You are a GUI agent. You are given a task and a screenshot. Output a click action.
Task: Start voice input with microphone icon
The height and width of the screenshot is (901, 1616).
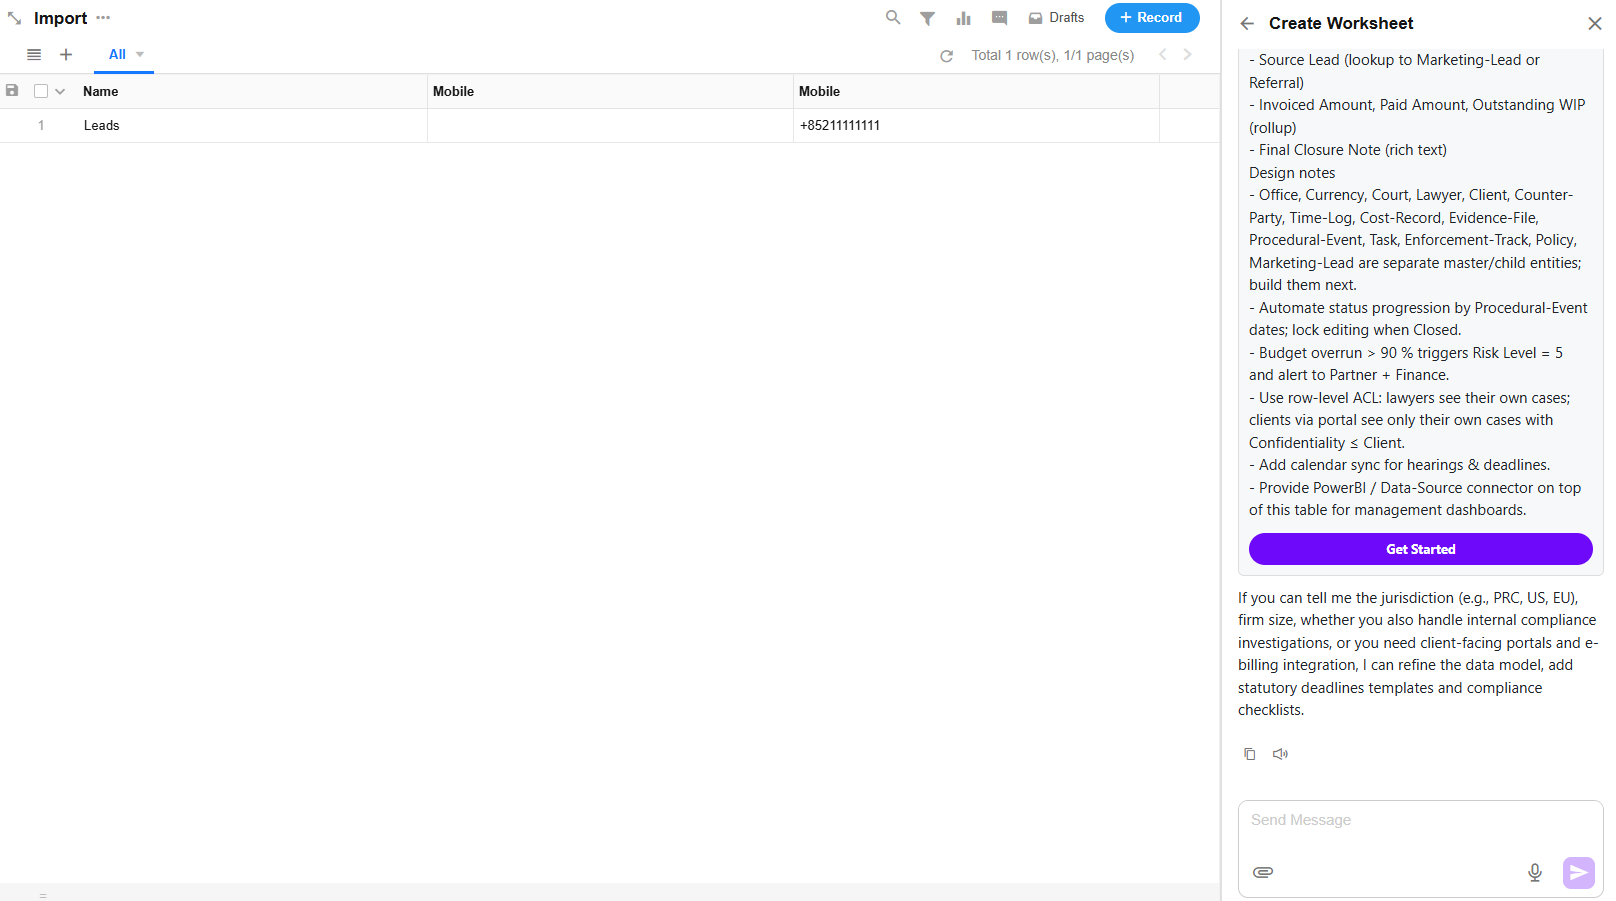tap(1535, 872)
